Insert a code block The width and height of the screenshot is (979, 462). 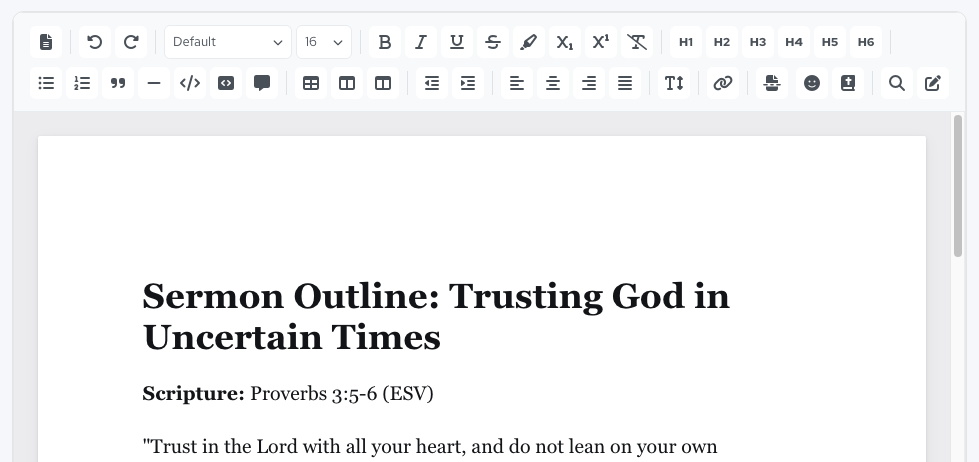tap(226, 83)
